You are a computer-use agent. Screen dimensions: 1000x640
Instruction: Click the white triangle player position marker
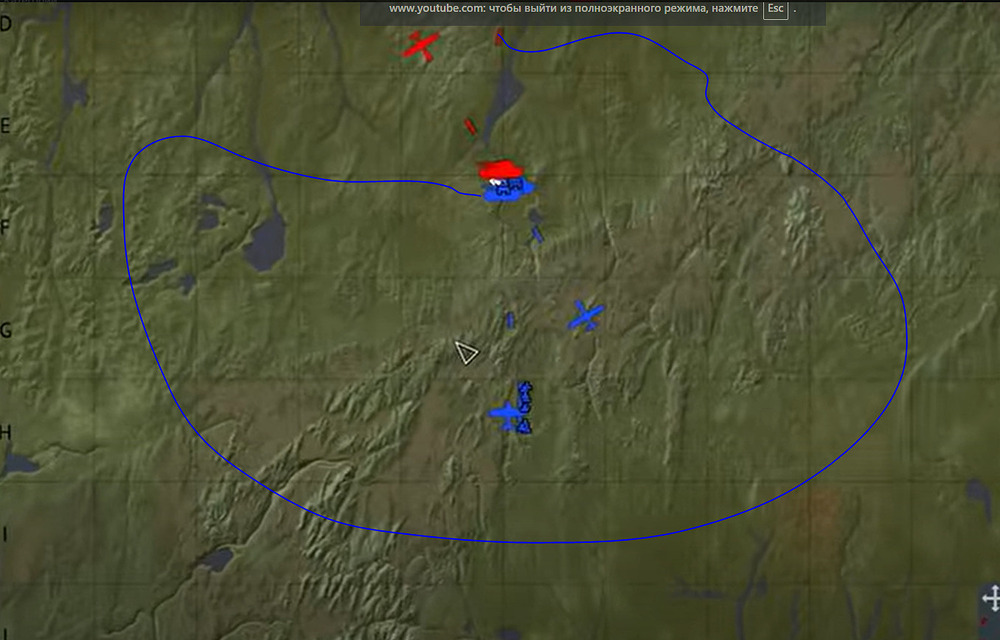(466, 352)
